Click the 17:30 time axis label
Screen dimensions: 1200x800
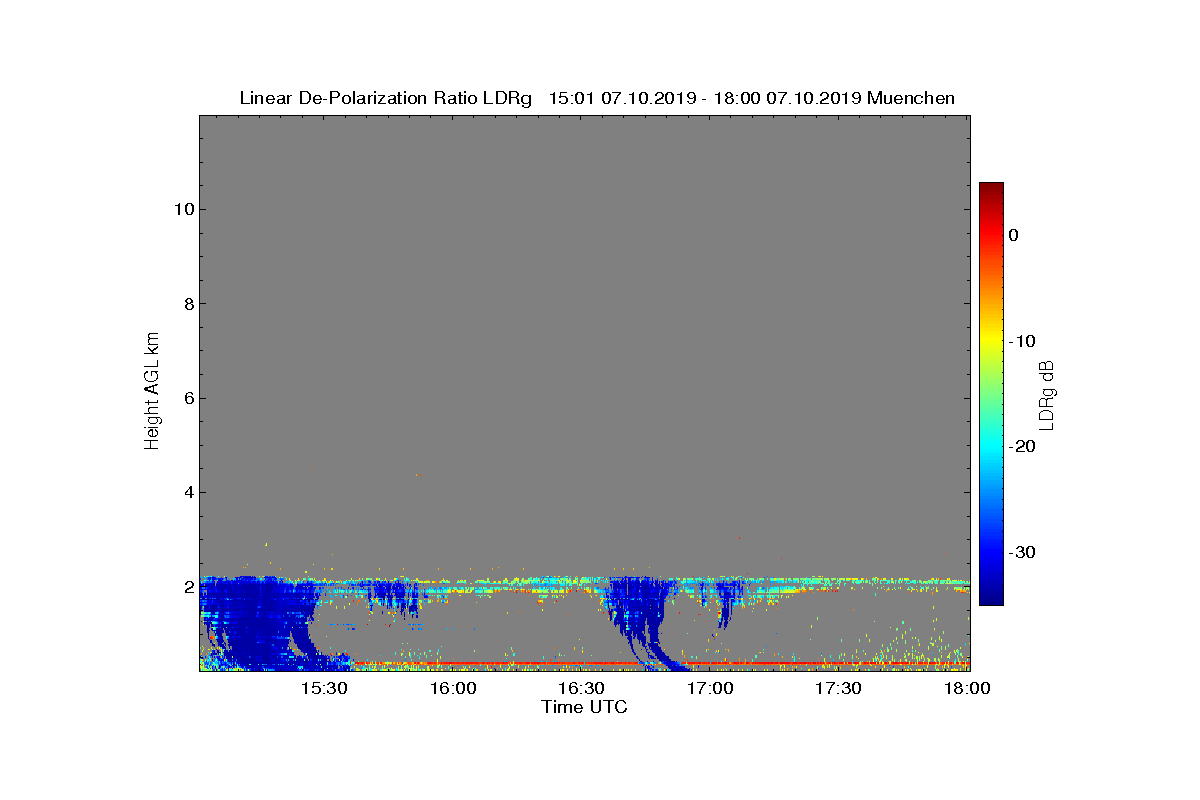[x=838, y=689]
